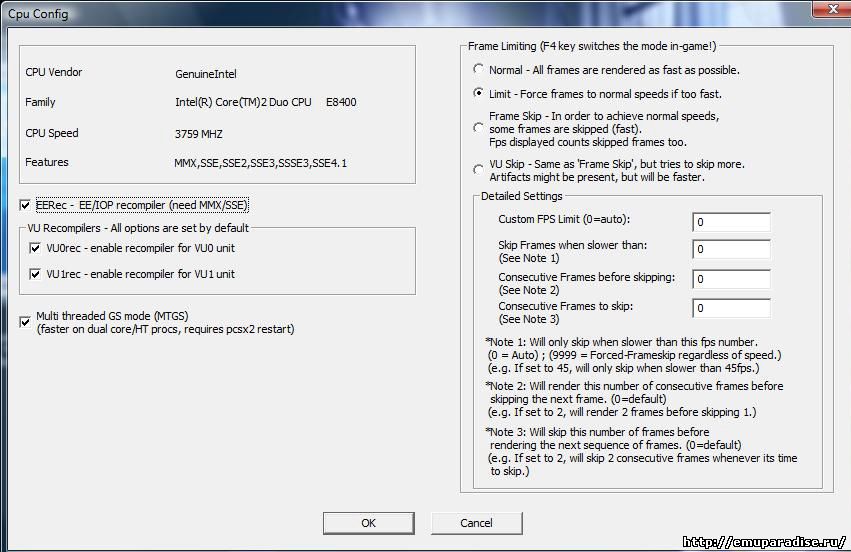This screenshot has width=851, height=552.
Task: Click the MMX,SSE,SSE2 features list
Action: click(261, 163)
